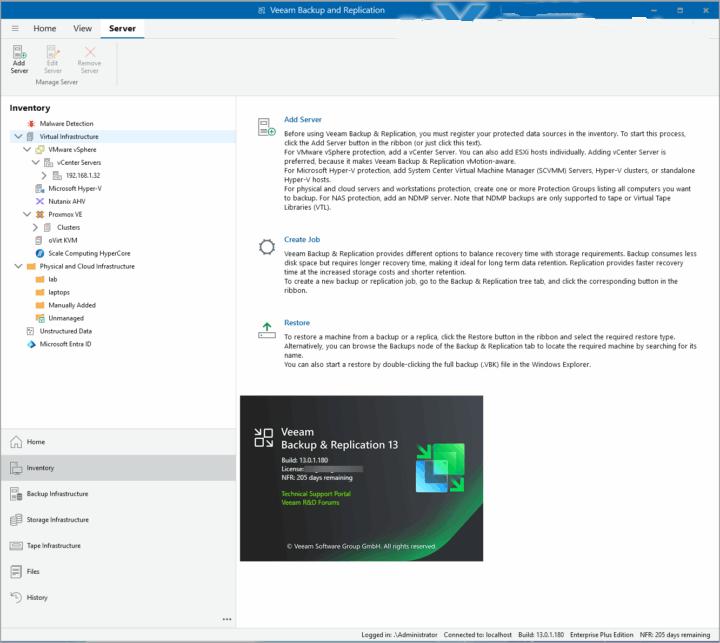Click 'Build: 13.0.1.180' in status bar

coord(541,635)
